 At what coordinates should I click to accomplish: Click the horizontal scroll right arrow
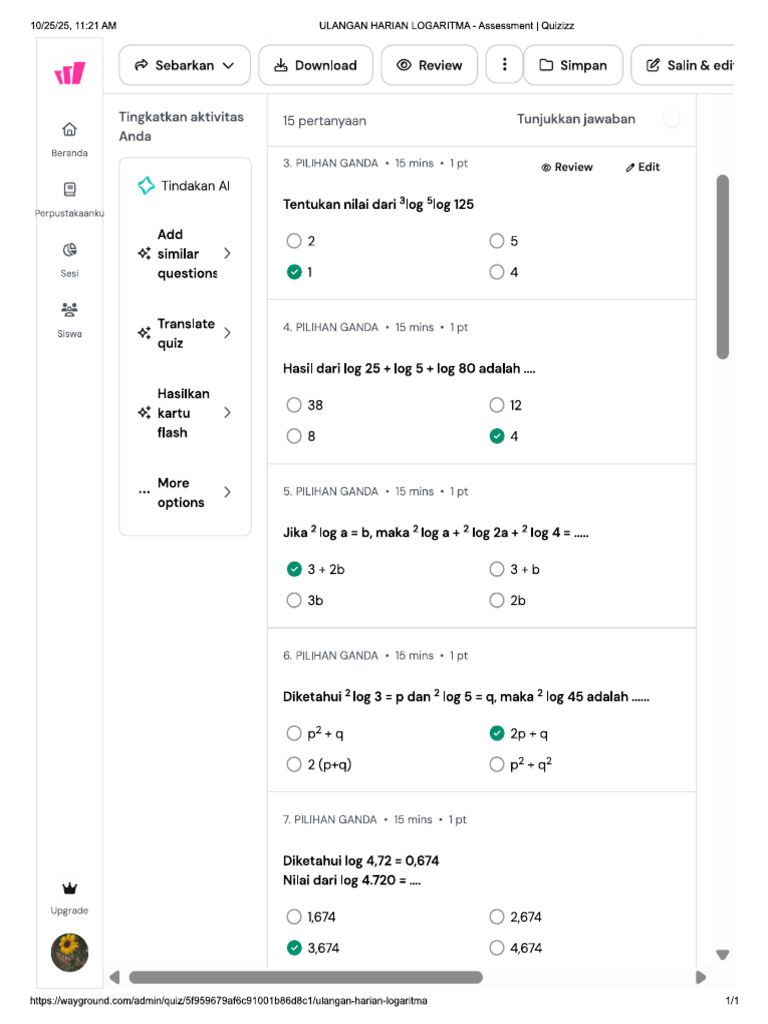coord(701,977)
